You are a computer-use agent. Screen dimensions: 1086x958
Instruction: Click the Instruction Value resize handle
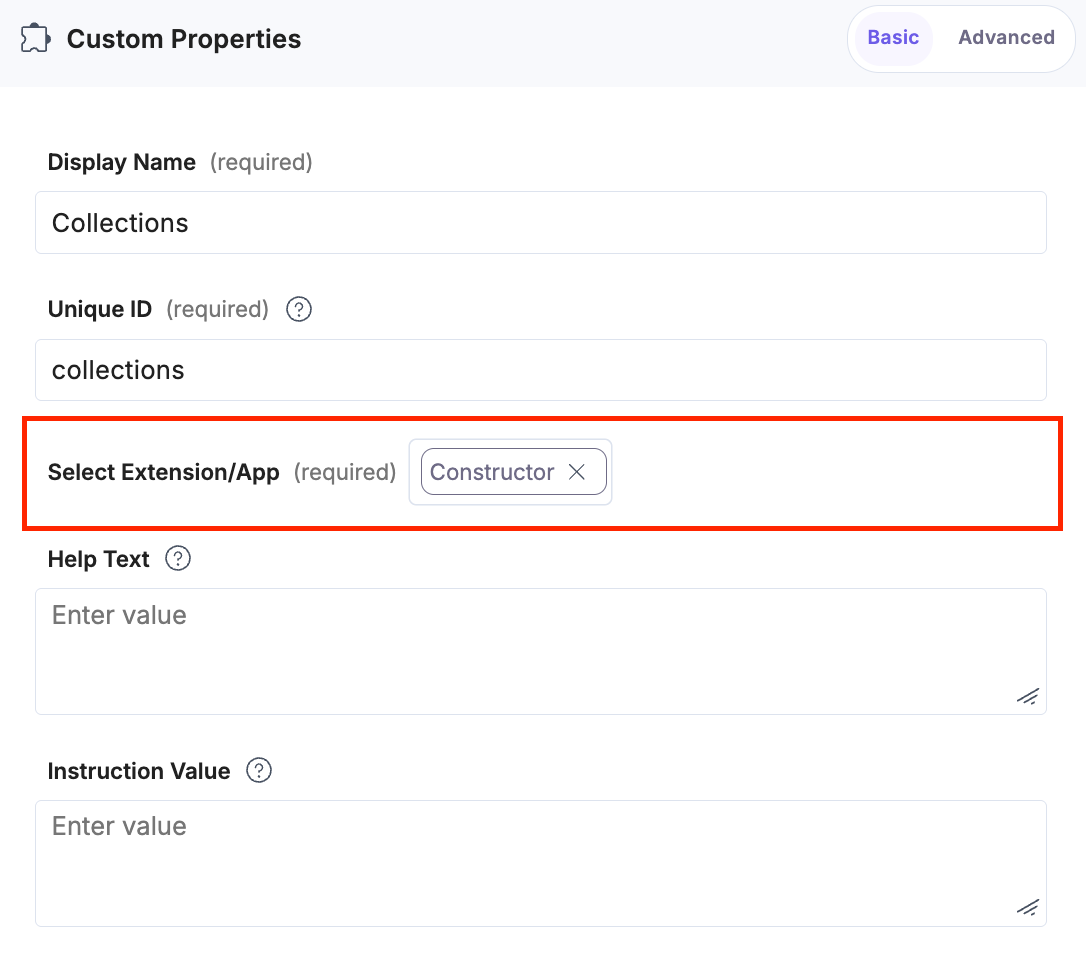point(1028,907)
